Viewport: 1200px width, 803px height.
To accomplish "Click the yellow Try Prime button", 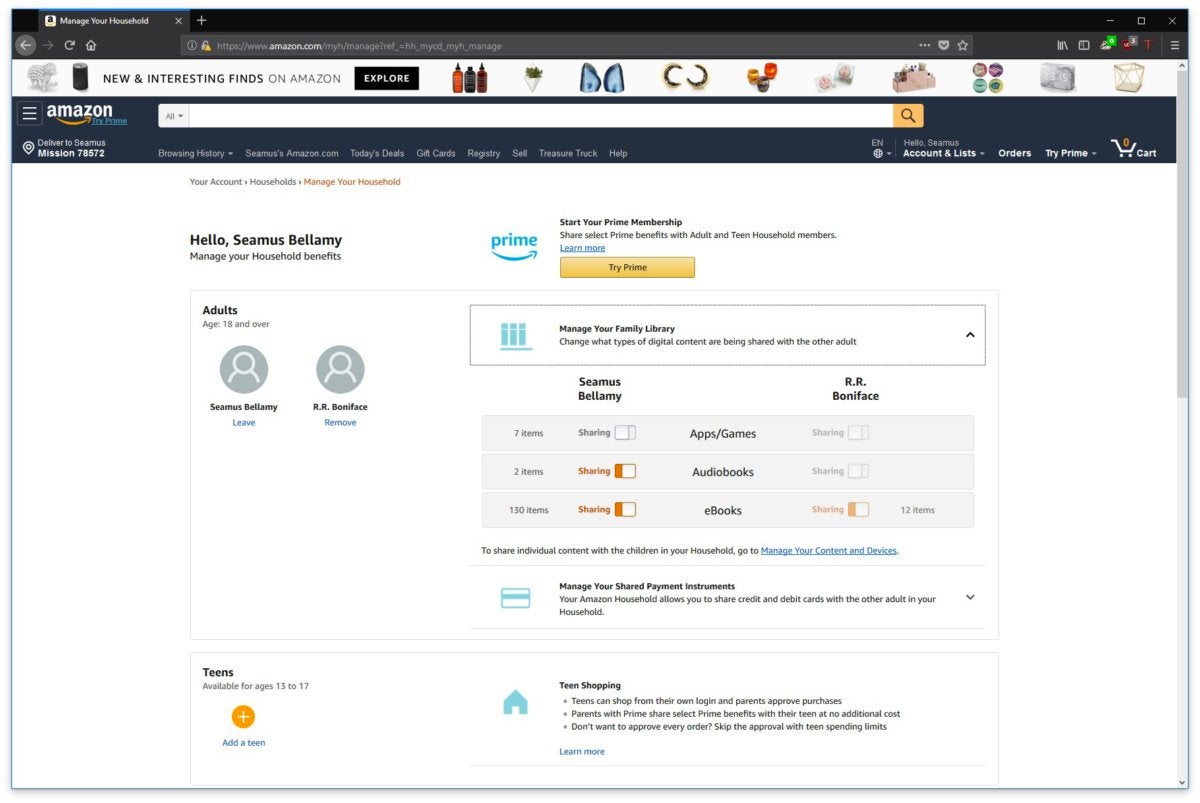I will (x=627, y=268).
